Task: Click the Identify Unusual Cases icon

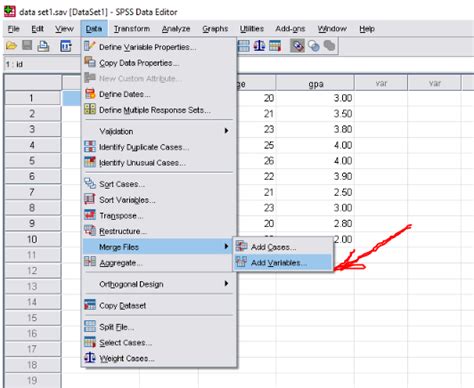Action: point(90,162)
